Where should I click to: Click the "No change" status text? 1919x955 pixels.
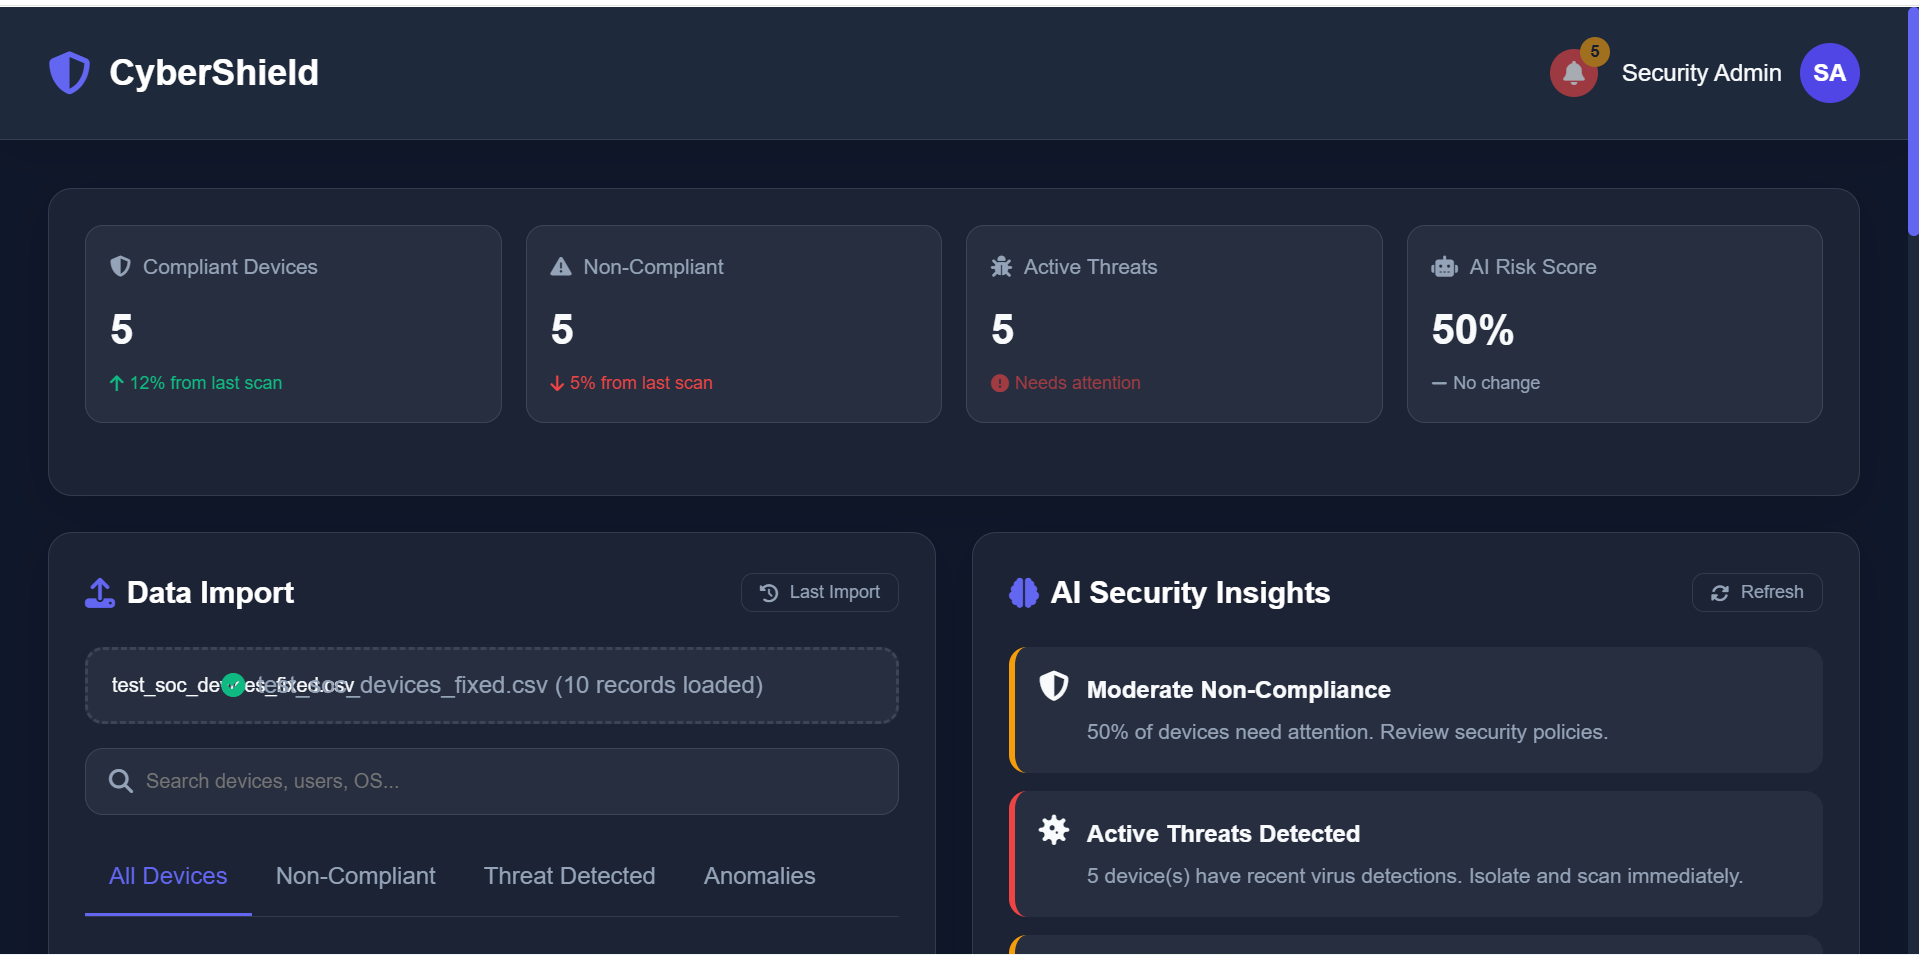pyautogui.click(x=1496, y=383)
